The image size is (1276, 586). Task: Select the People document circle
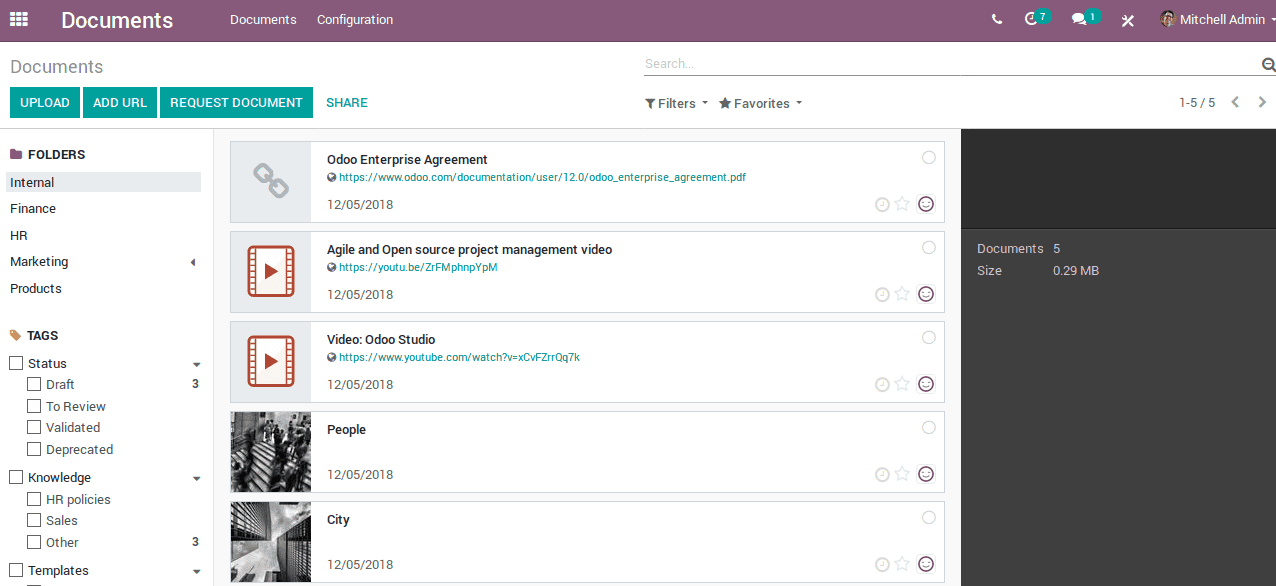pos(929,427)
